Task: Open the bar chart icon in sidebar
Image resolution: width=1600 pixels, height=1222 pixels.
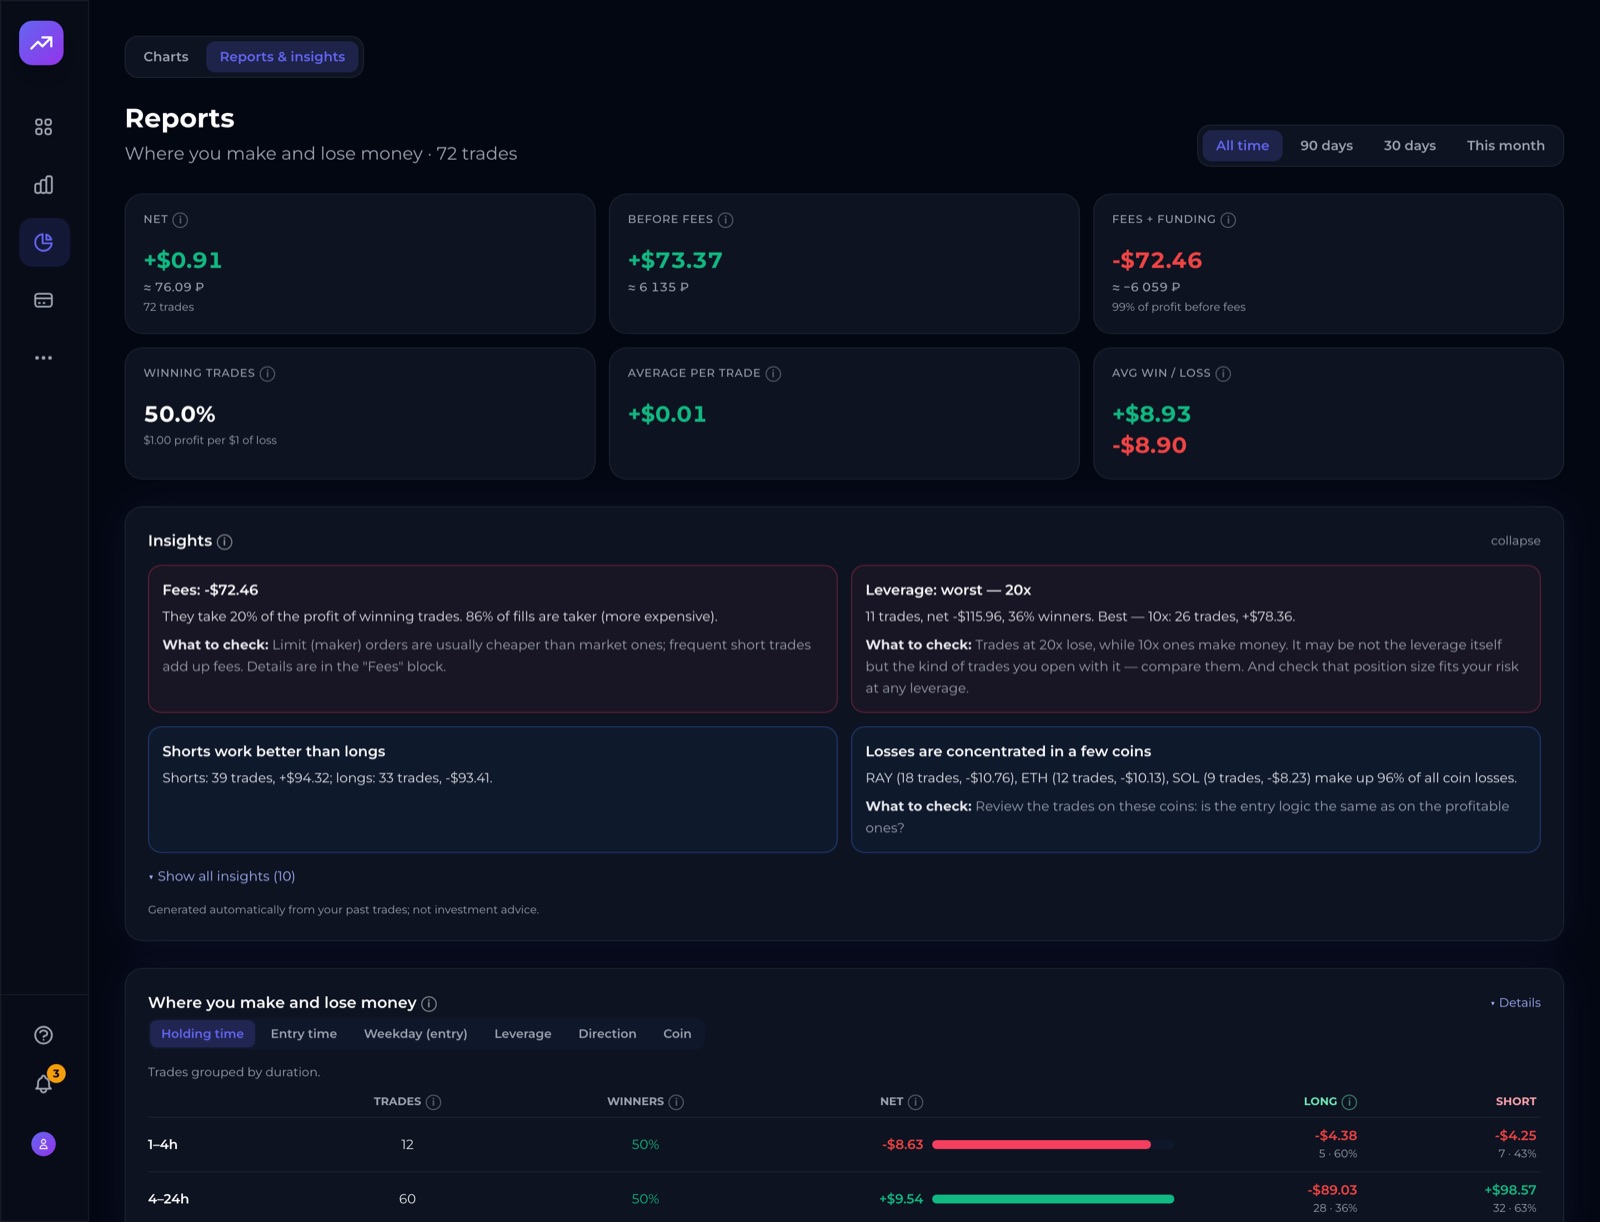Action: [43, 185]
